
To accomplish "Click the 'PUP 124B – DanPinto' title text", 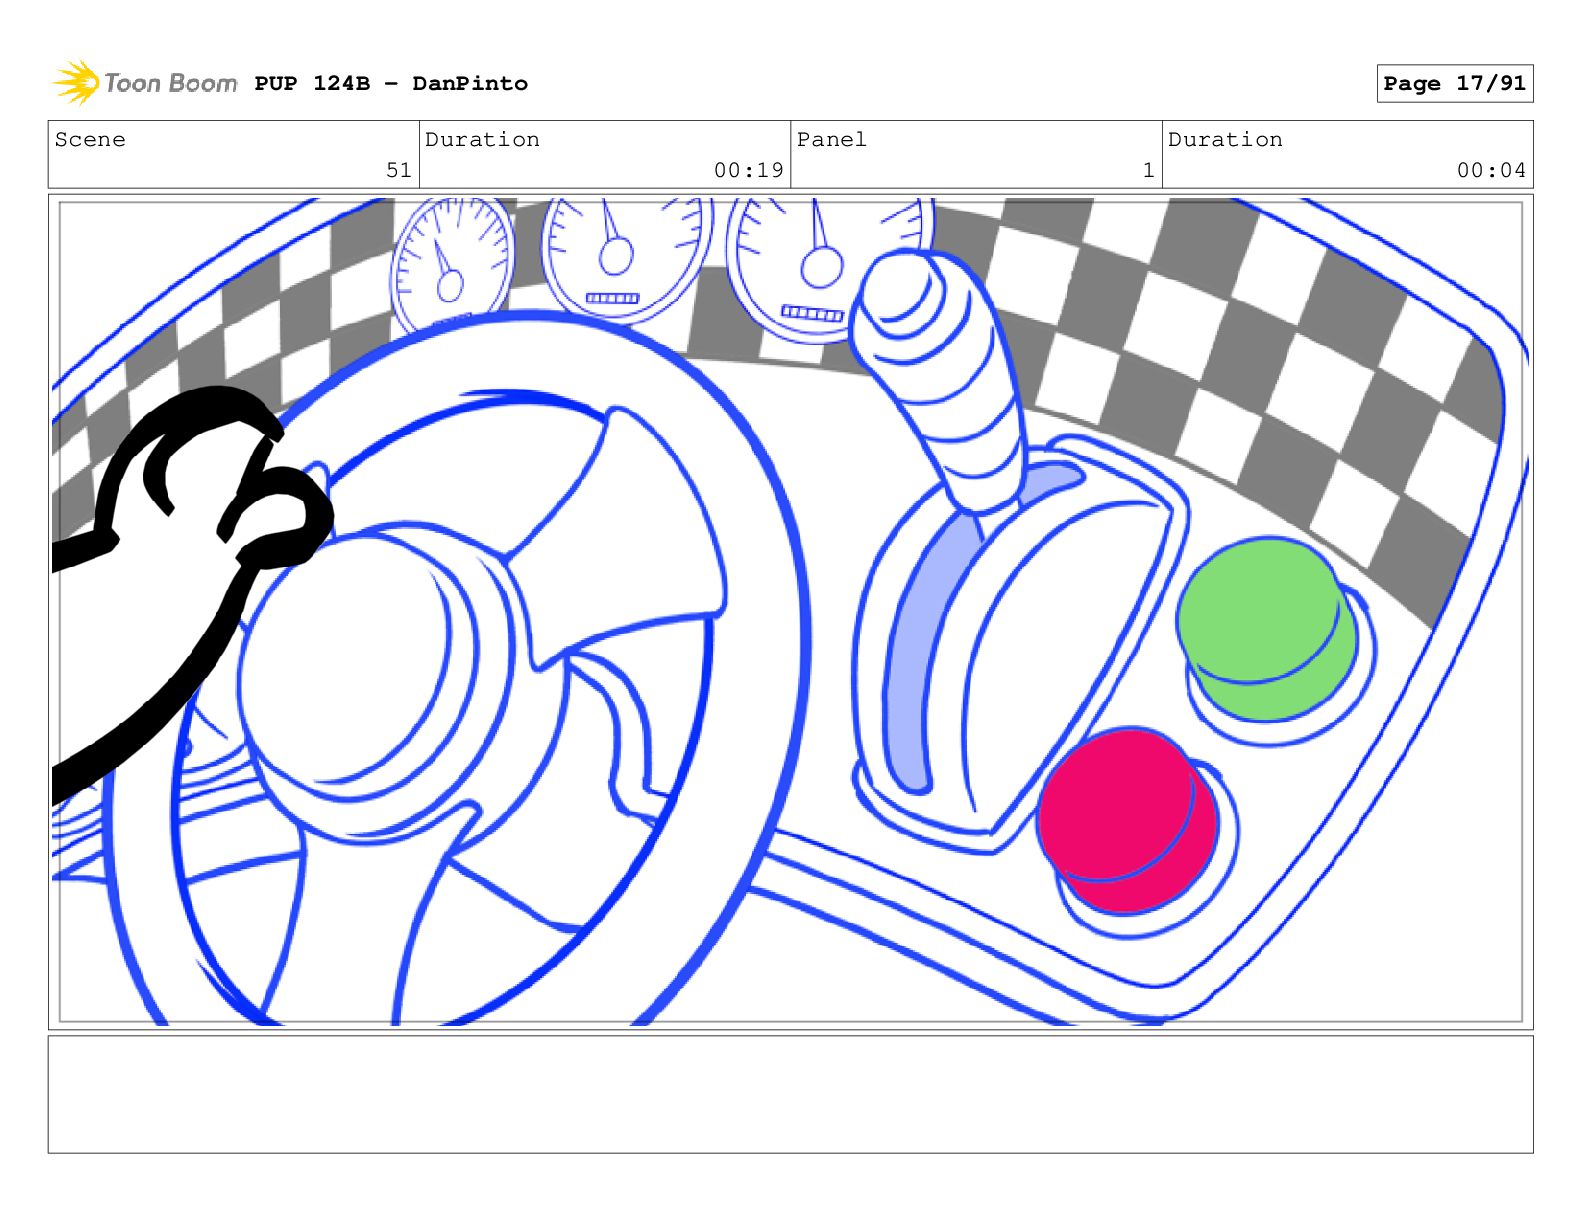I will (391, 83).
